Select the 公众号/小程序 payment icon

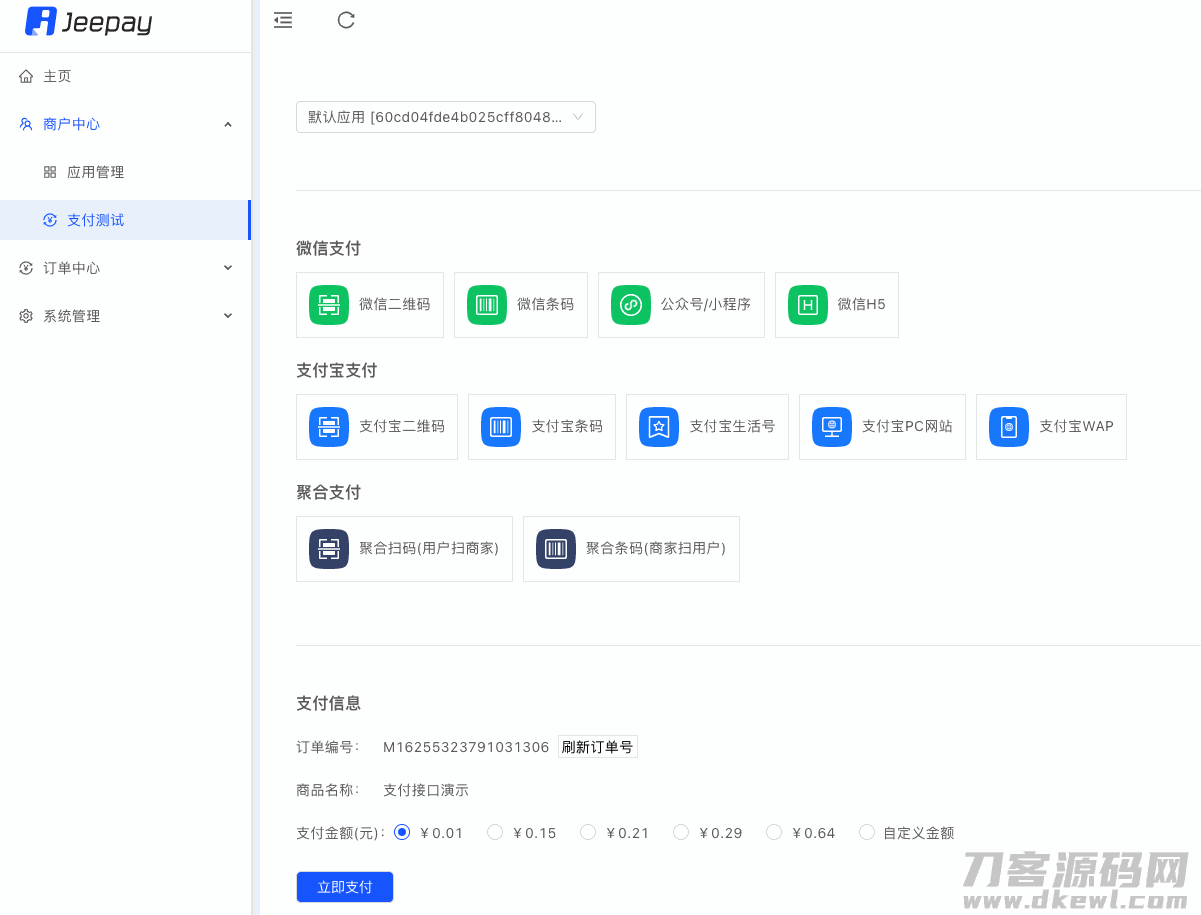point(631,305)
